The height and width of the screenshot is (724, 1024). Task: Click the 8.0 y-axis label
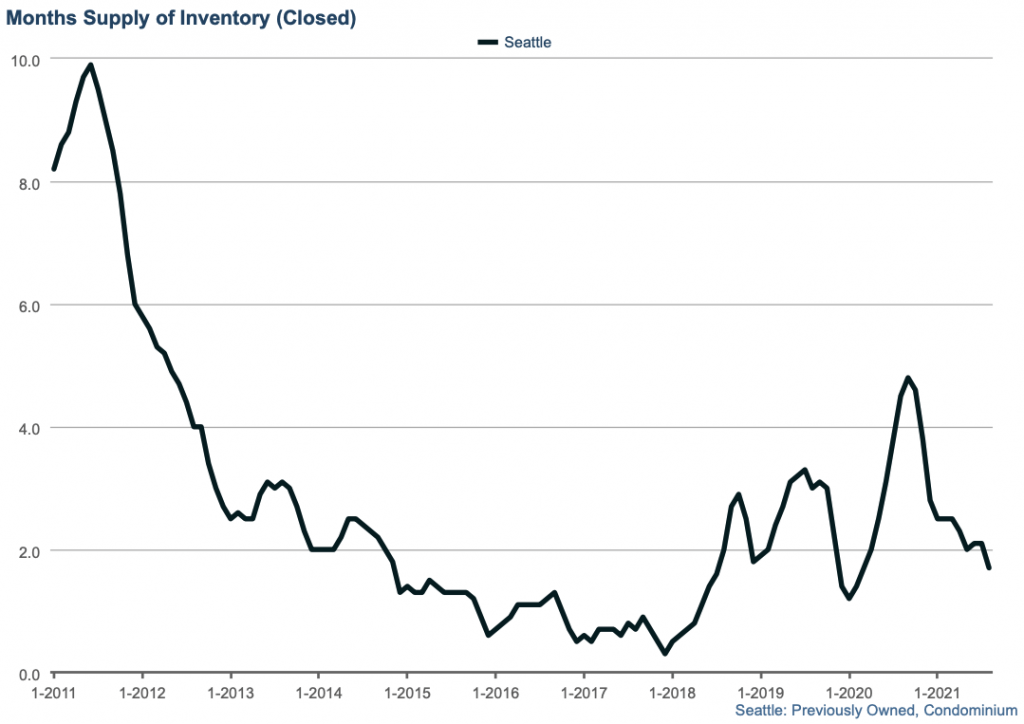tap(29, 183)
